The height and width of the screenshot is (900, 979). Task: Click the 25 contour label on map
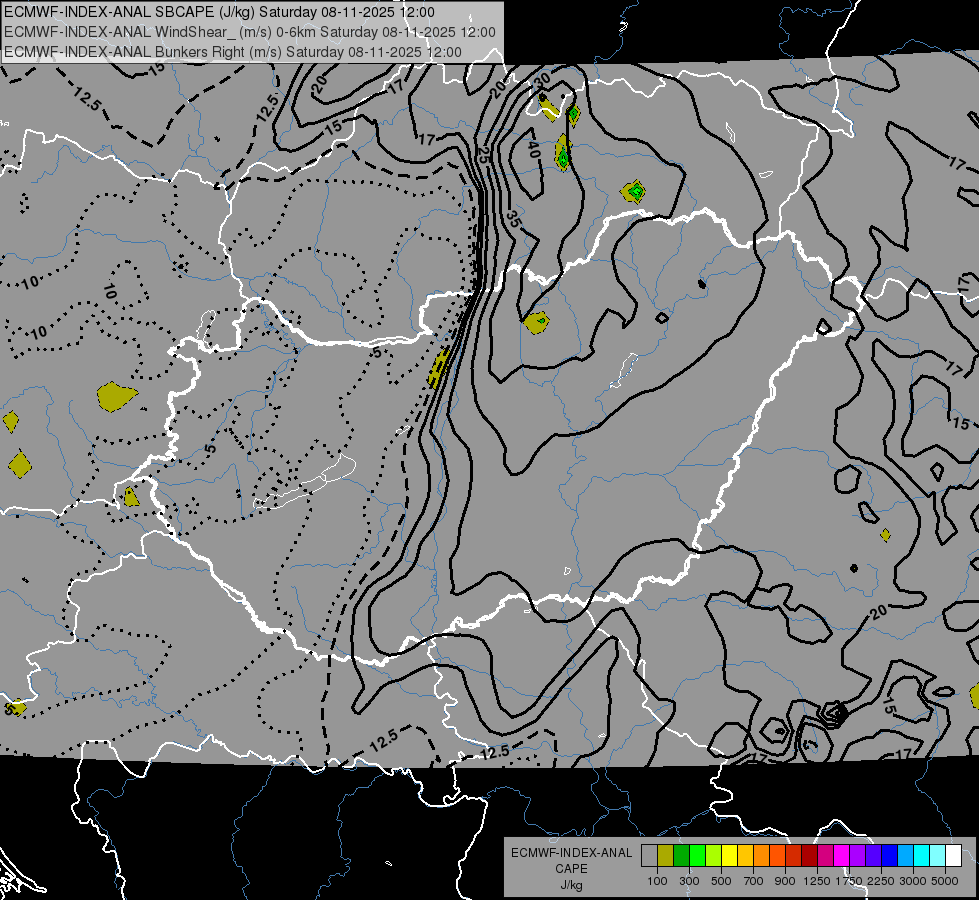tap(483, 155)
